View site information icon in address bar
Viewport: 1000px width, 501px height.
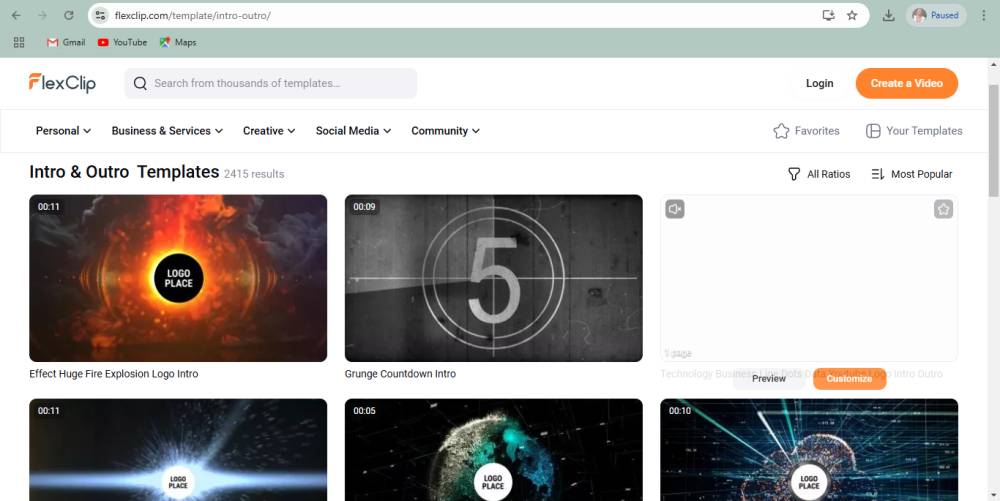click(100, 15)
